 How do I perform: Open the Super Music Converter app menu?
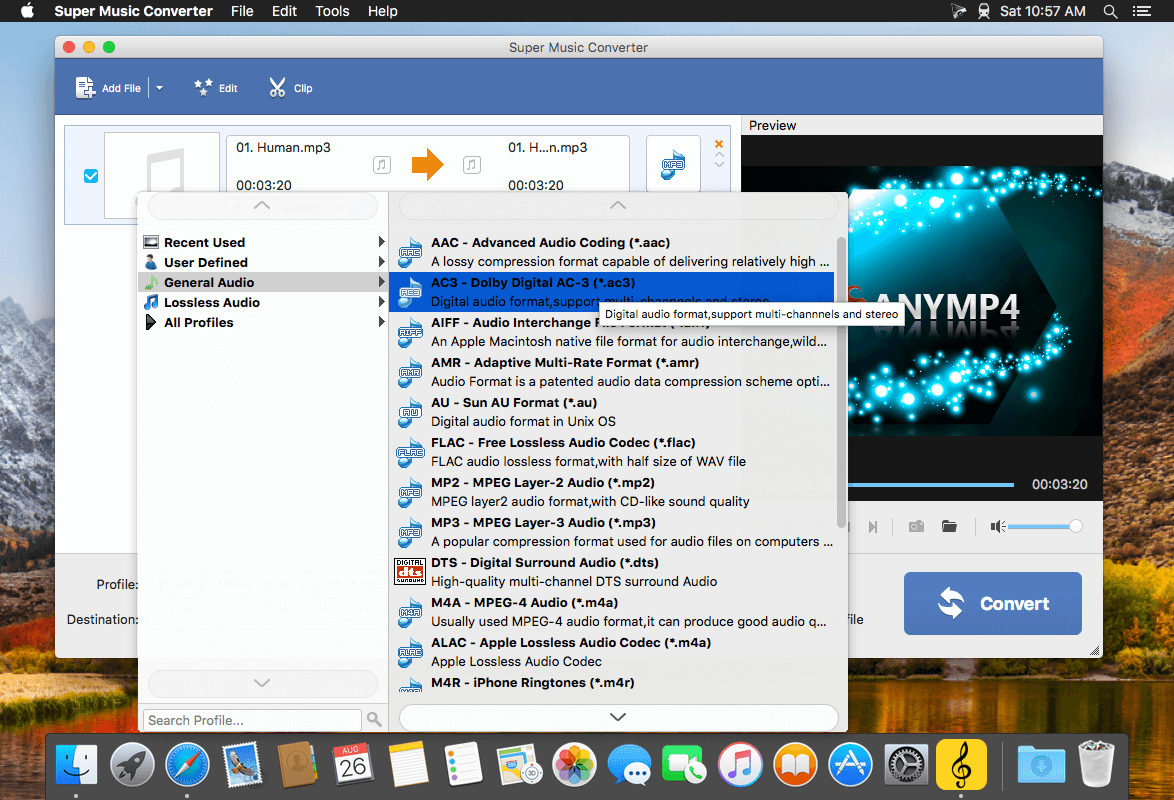click(x=133, y=11)
